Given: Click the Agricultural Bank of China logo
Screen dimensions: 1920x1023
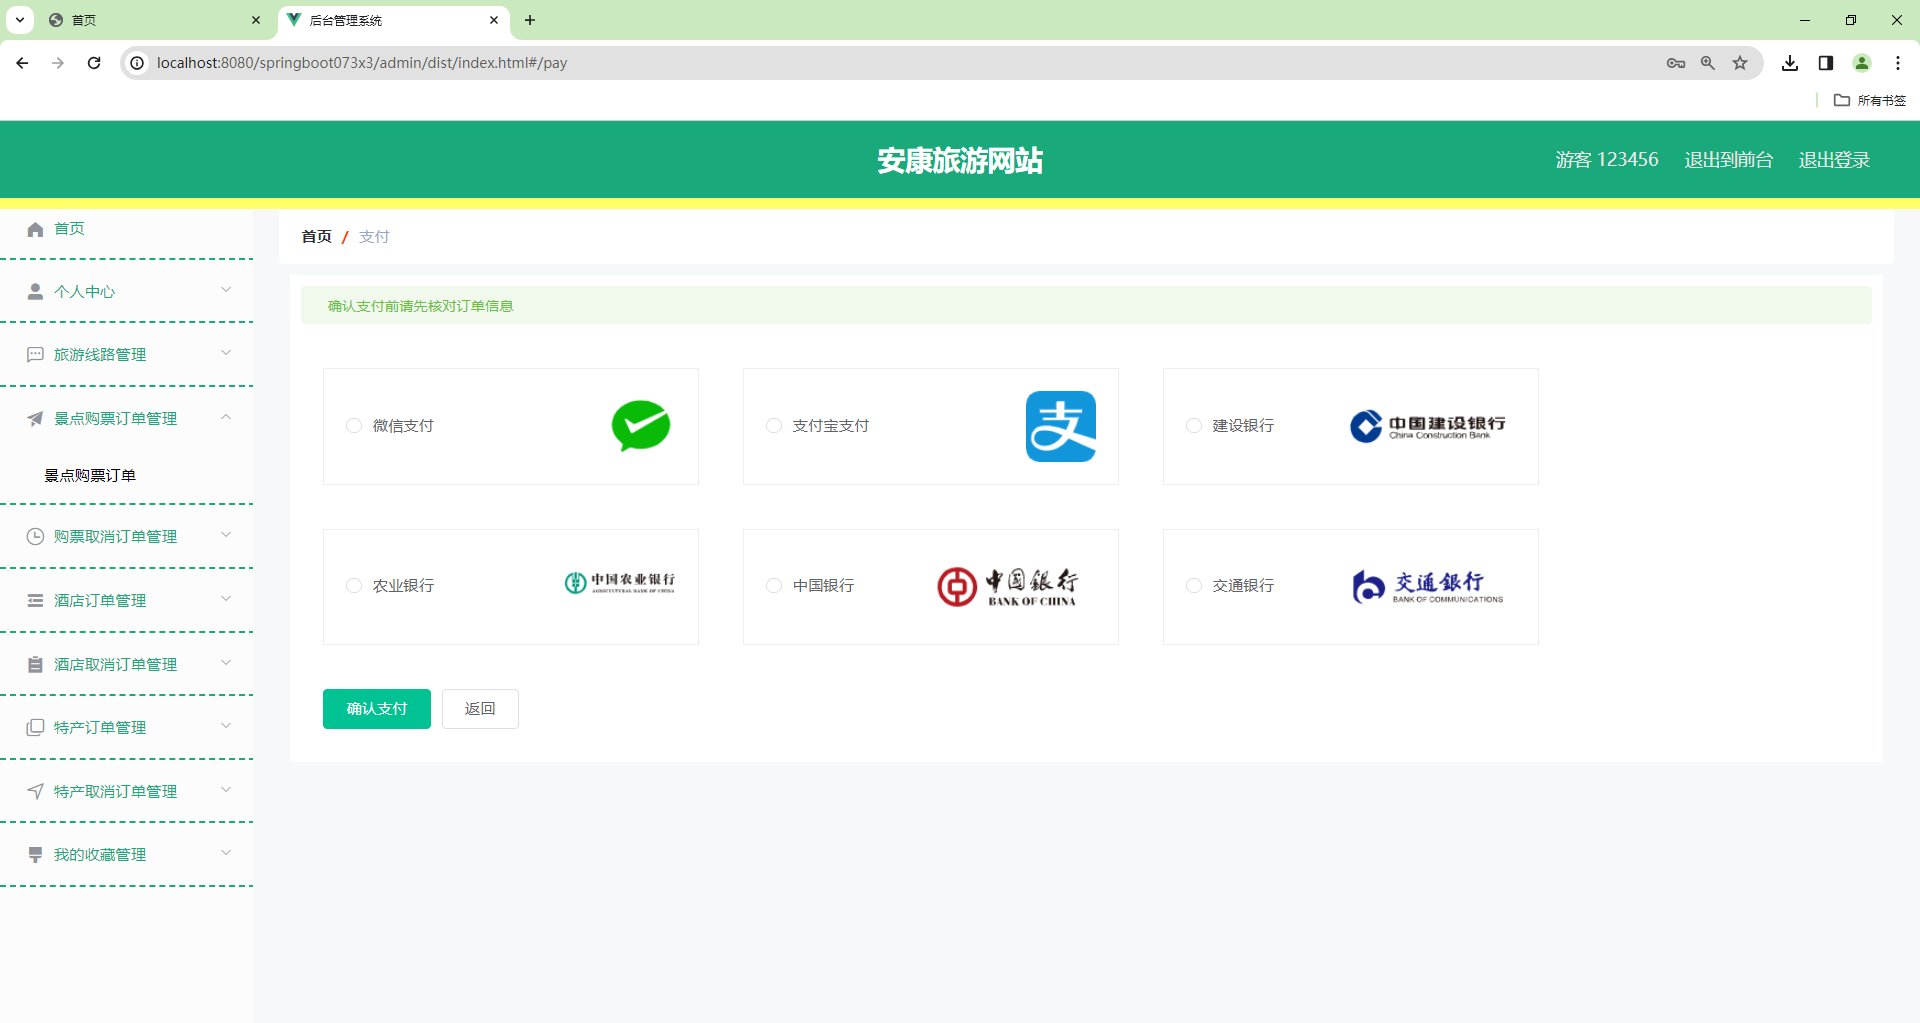Looking at the screenshot, I should pos(619,583).
